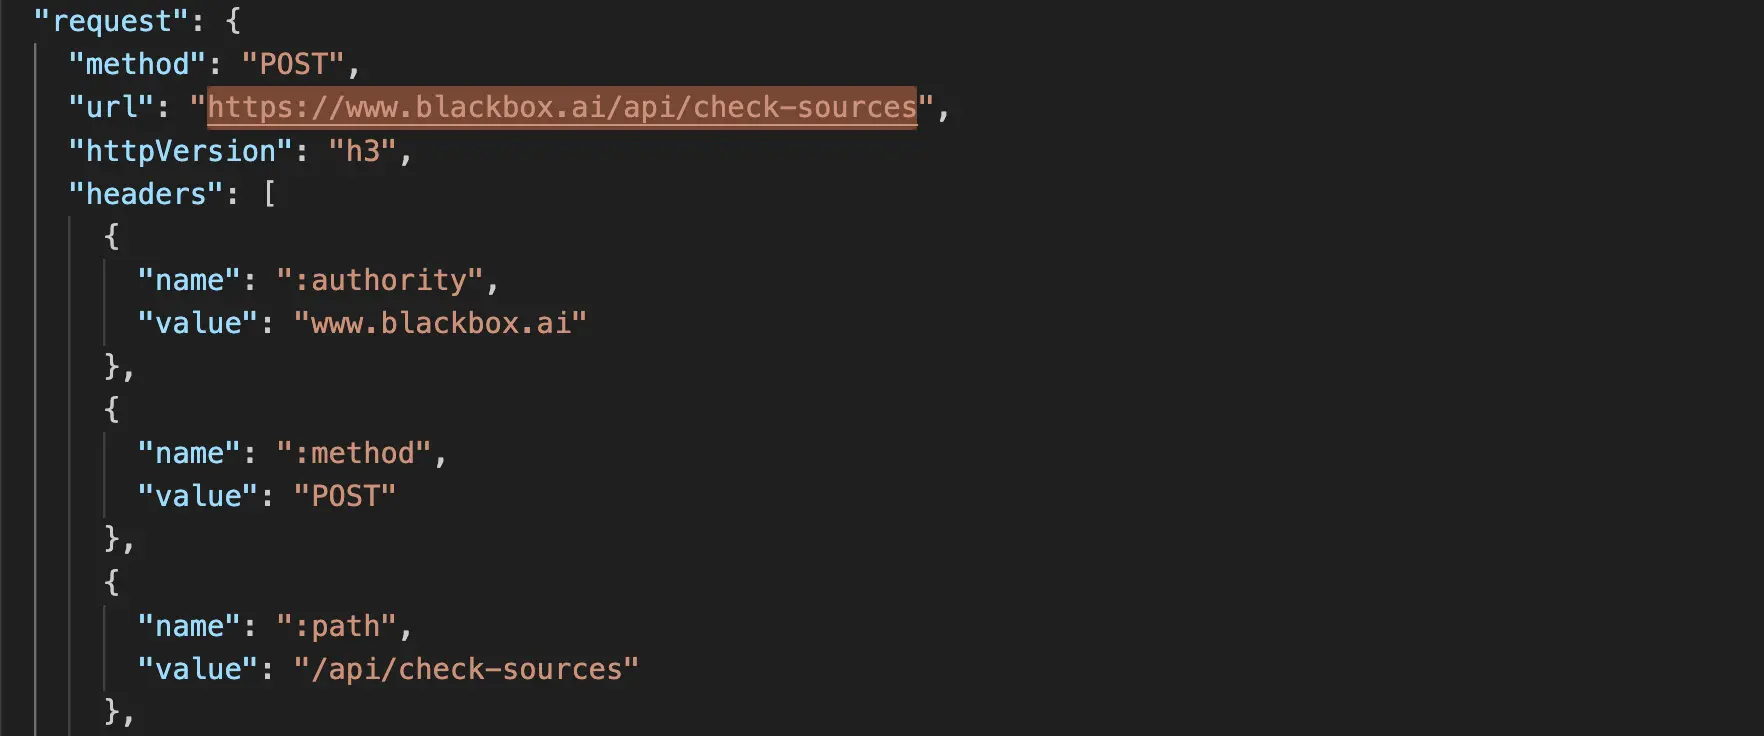Click the "request" key at the top
The height and width of the screenshot is (736, 1764).
coord(113,21)
